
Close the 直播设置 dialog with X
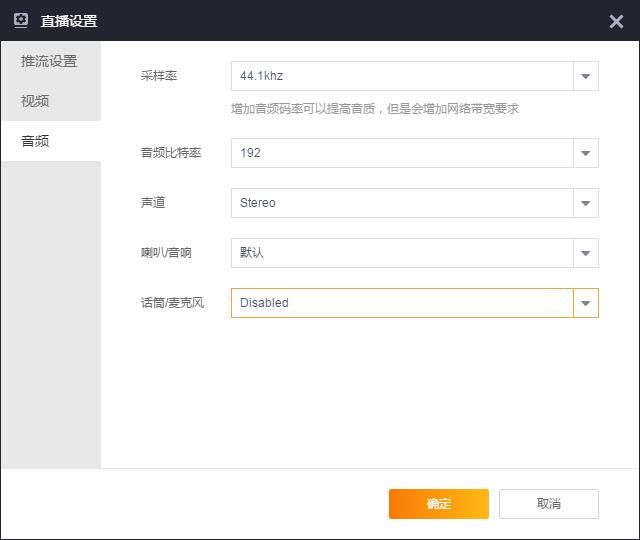(x=616, y=21)
